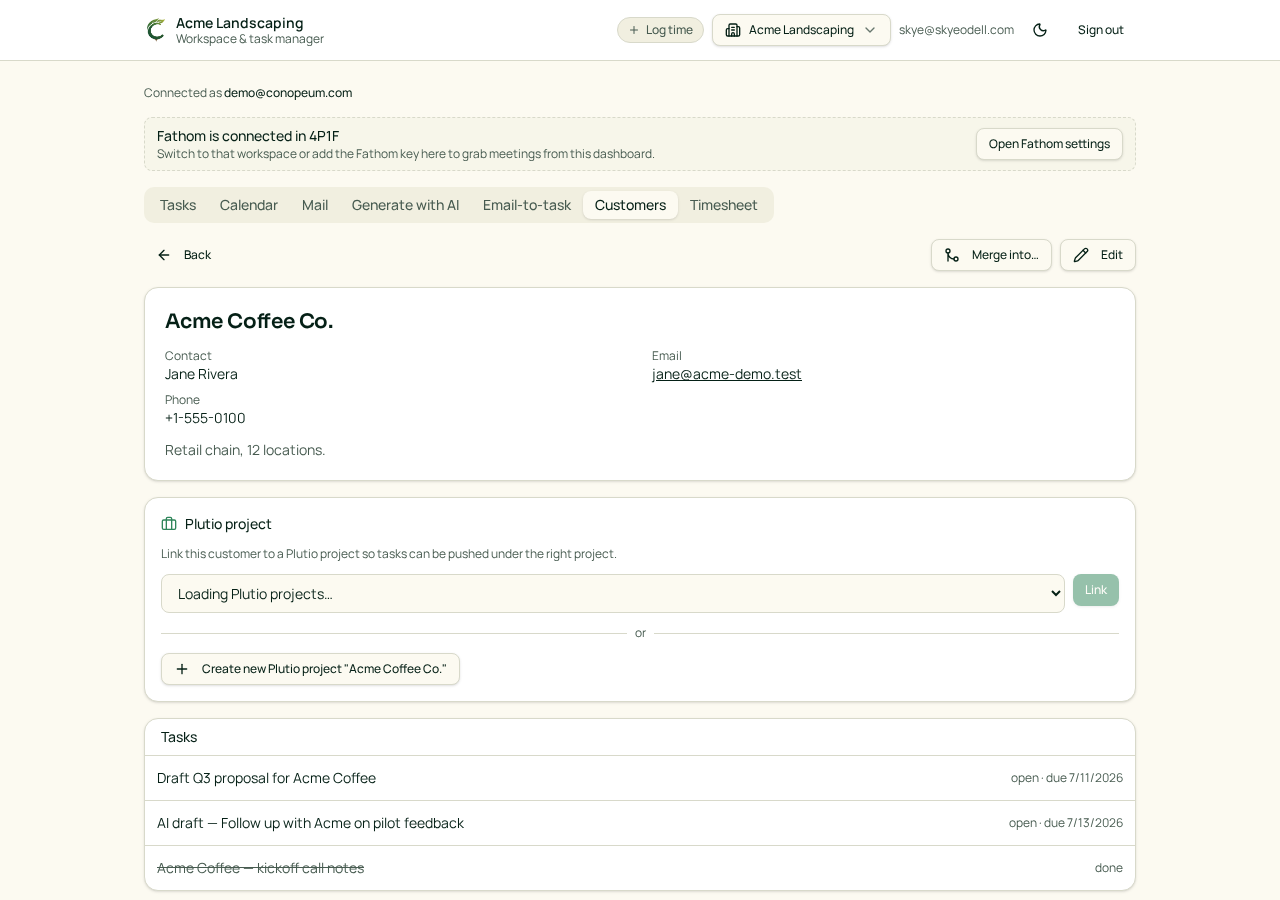
Task: Switch to the Calendar tab
Action: click(249, 205)
